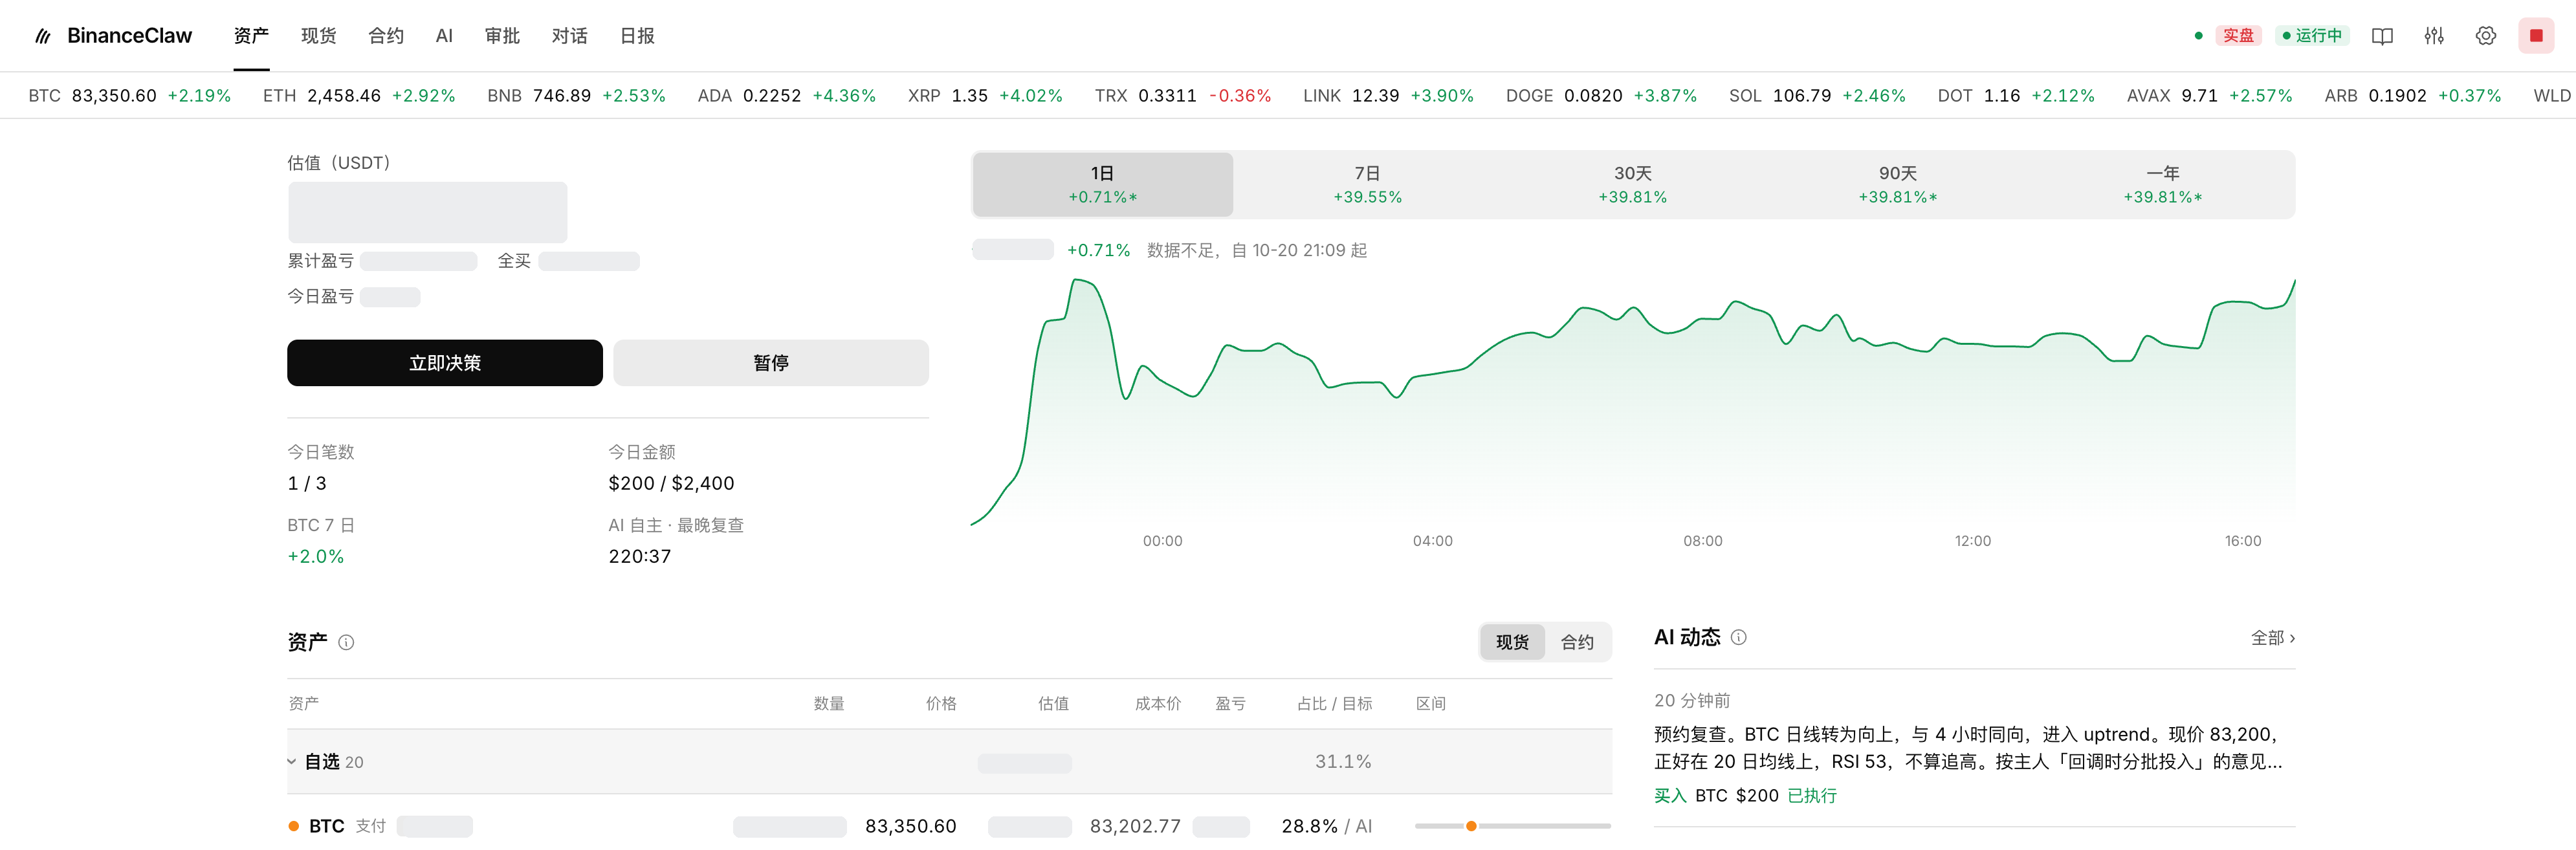The height and width of the screenshot is (850, 2576).
Task: Select the 一年 chart range
Action: click(2162, 185)
